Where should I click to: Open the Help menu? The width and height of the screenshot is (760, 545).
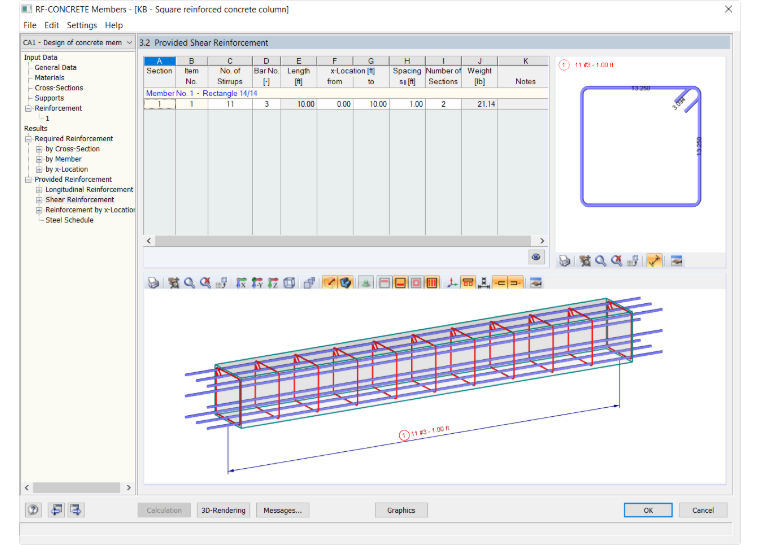click(114, 25)
